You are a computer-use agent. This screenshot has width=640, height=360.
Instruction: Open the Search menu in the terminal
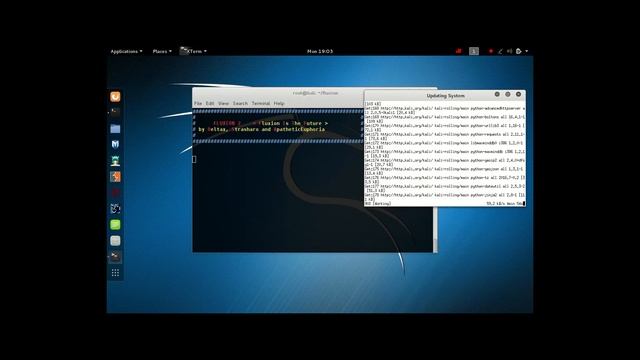[240, 103]
